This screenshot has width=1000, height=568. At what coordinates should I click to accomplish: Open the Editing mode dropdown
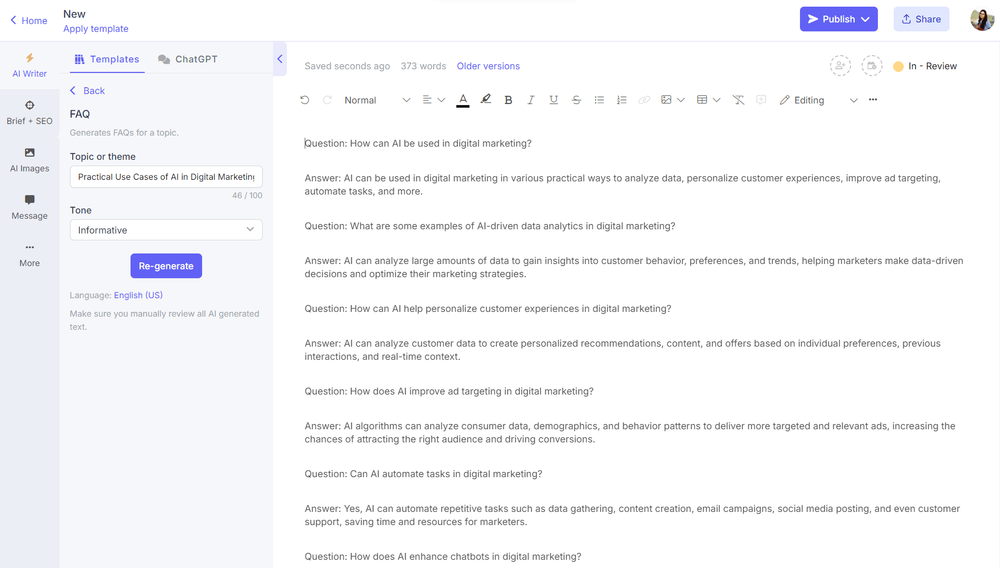(818, 100)
